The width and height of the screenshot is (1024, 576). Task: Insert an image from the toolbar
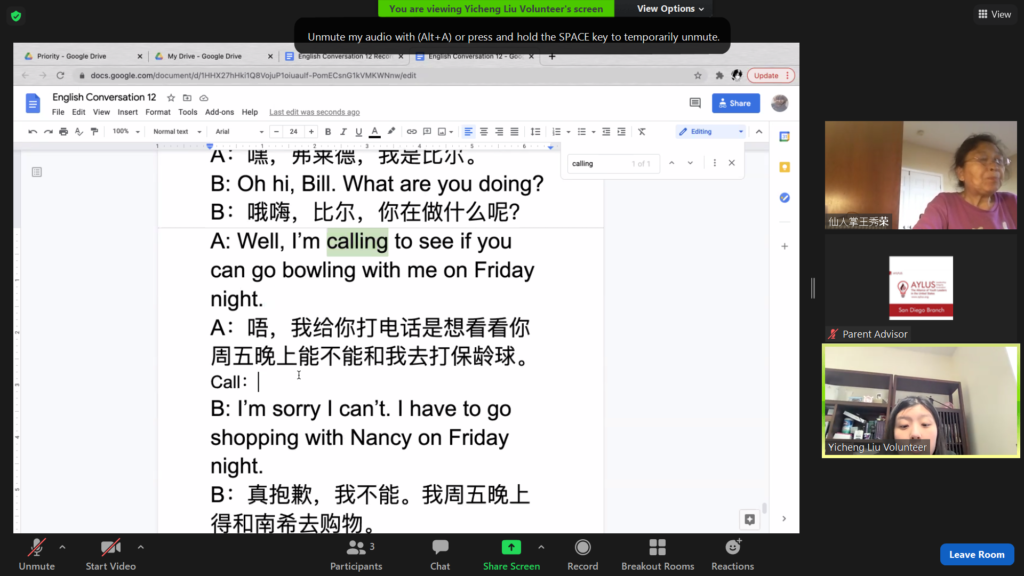click(x=442, y=132)
